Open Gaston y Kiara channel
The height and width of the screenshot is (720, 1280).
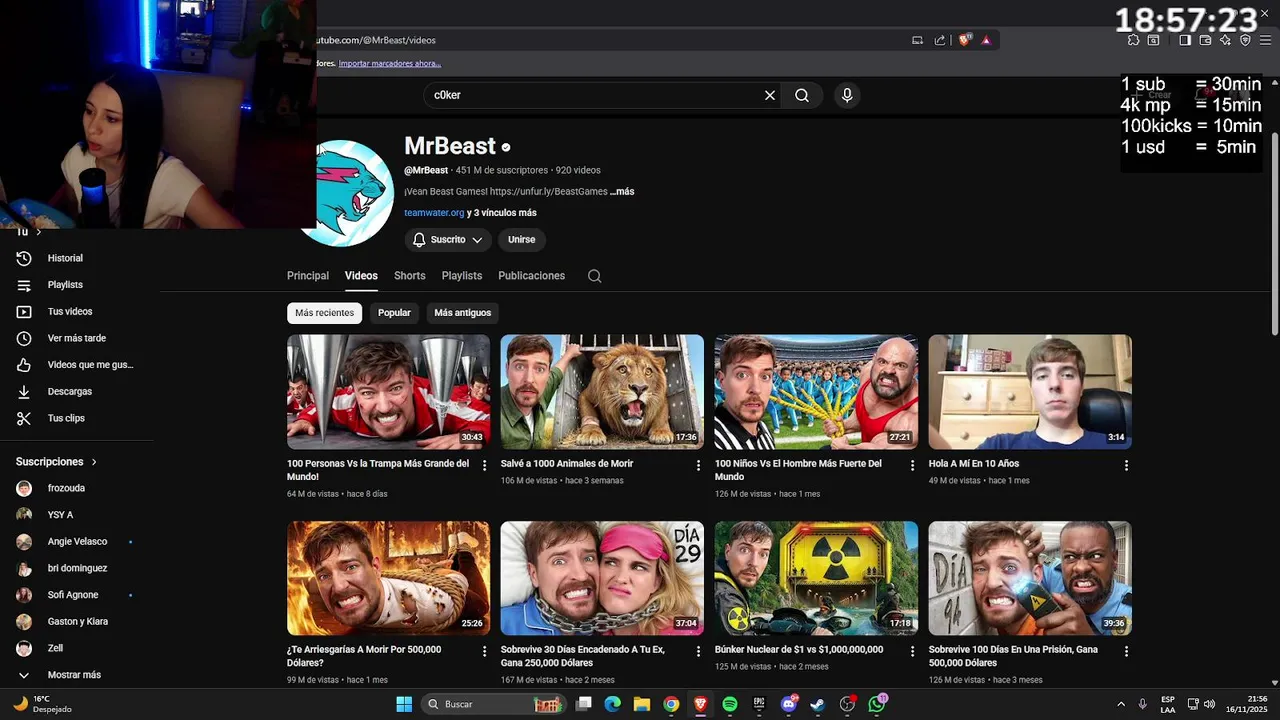pyautogui.click(x=80, y=621)
